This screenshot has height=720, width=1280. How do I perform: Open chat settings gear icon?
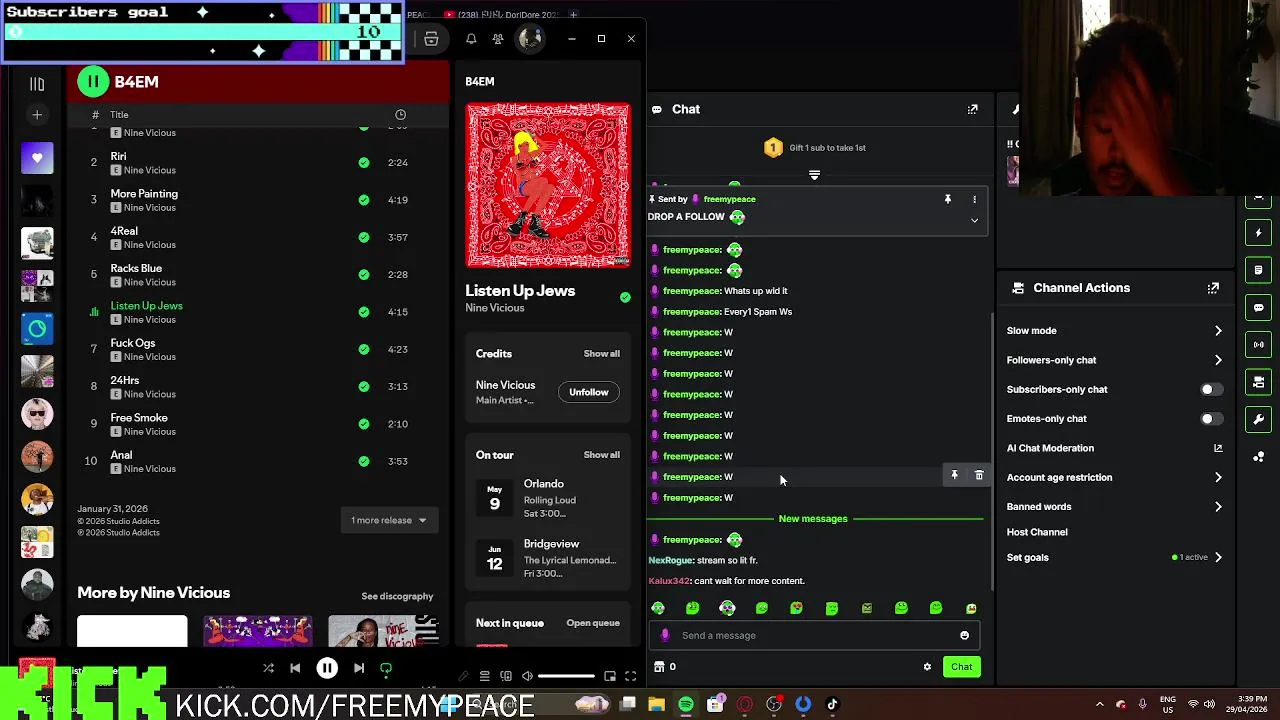pyautogui.click(x=927, y=667)
